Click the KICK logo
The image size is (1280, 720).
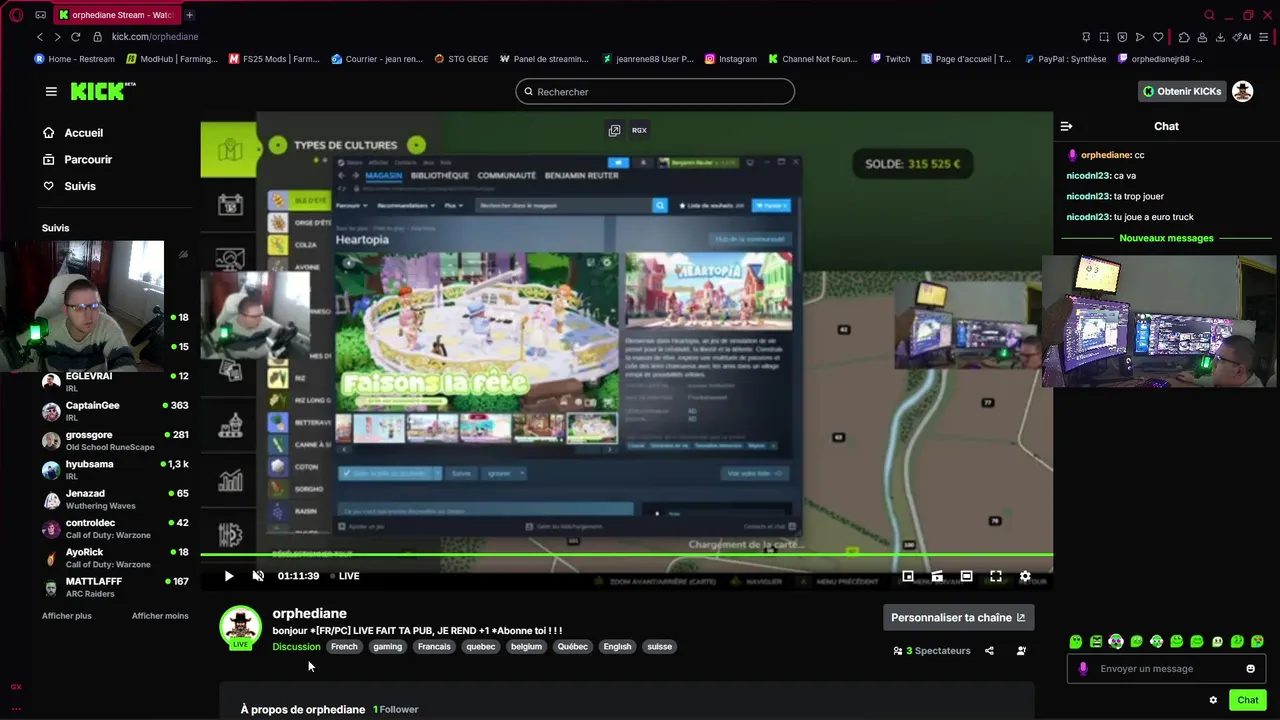pos(102,91)
